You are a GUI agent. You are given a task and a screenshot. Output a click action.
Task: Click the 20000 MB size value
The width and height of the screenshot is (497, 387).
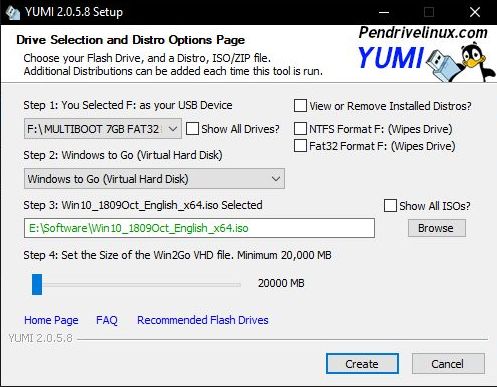coord(281,283)
